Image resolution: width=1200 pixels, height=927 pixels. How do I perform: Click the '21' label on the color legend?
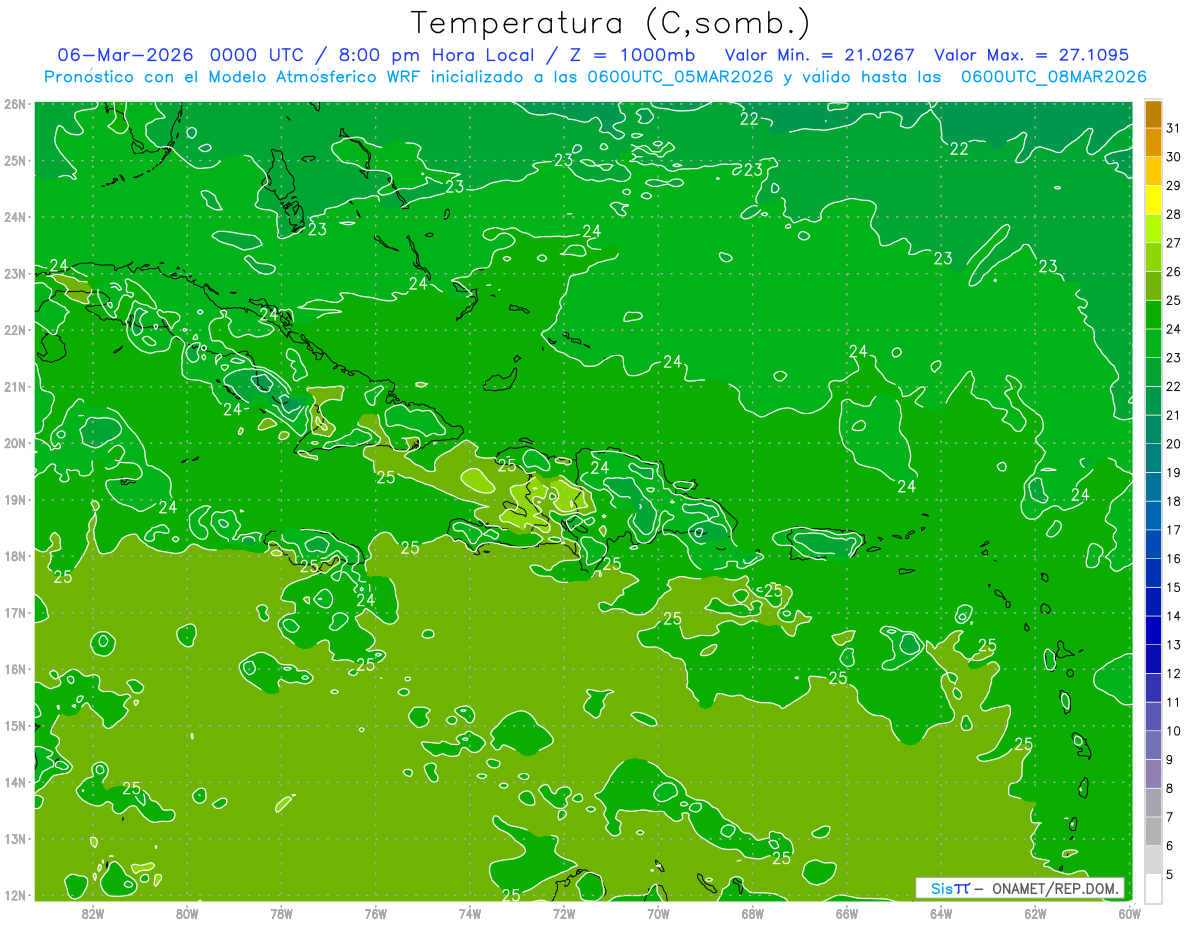tap(1174, 415)
